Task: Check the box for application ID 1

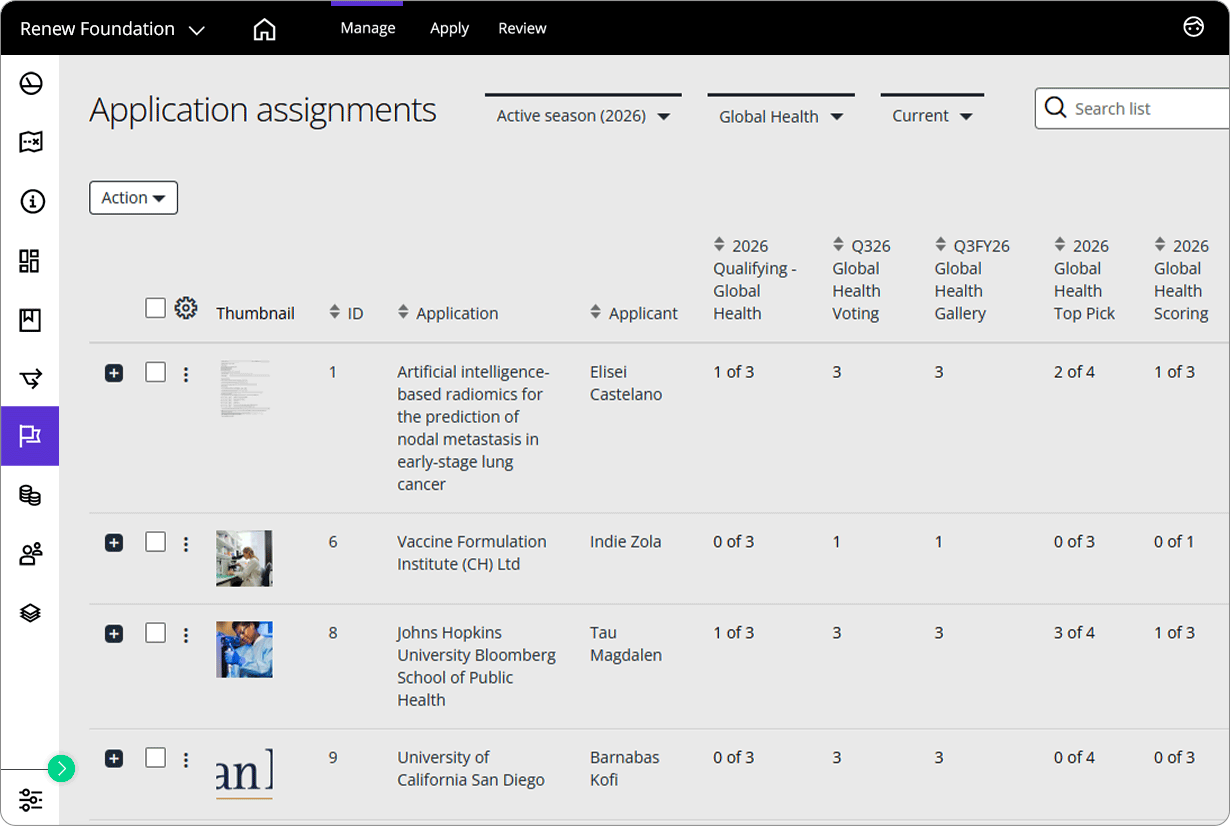Action: coord(155,372)
